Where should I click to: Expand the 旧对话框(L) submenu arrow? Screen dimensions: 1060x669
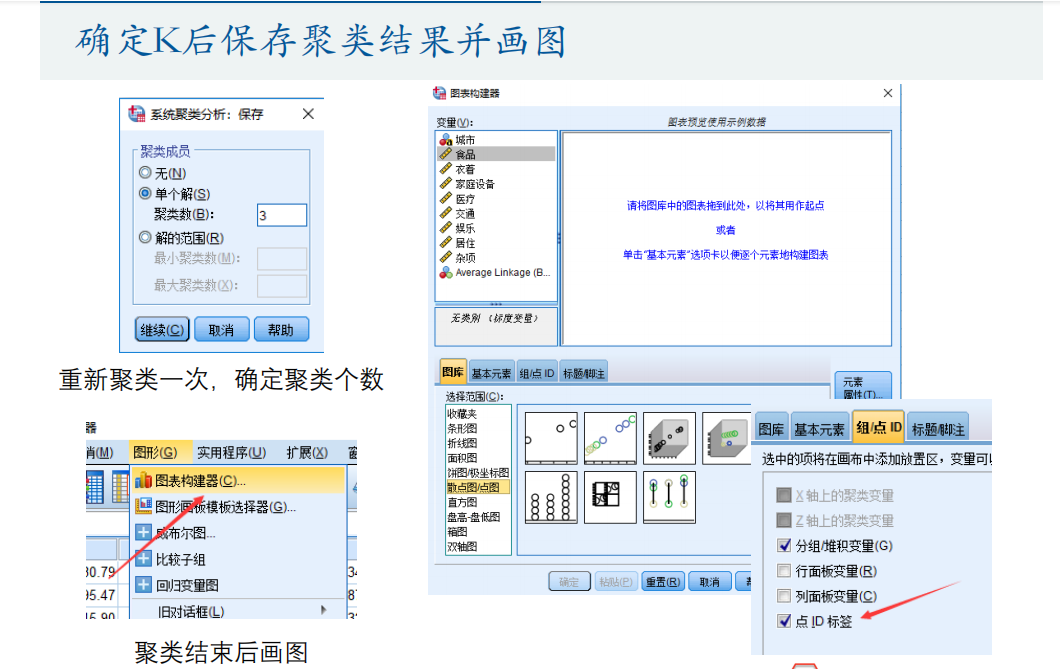coord(324,610)
